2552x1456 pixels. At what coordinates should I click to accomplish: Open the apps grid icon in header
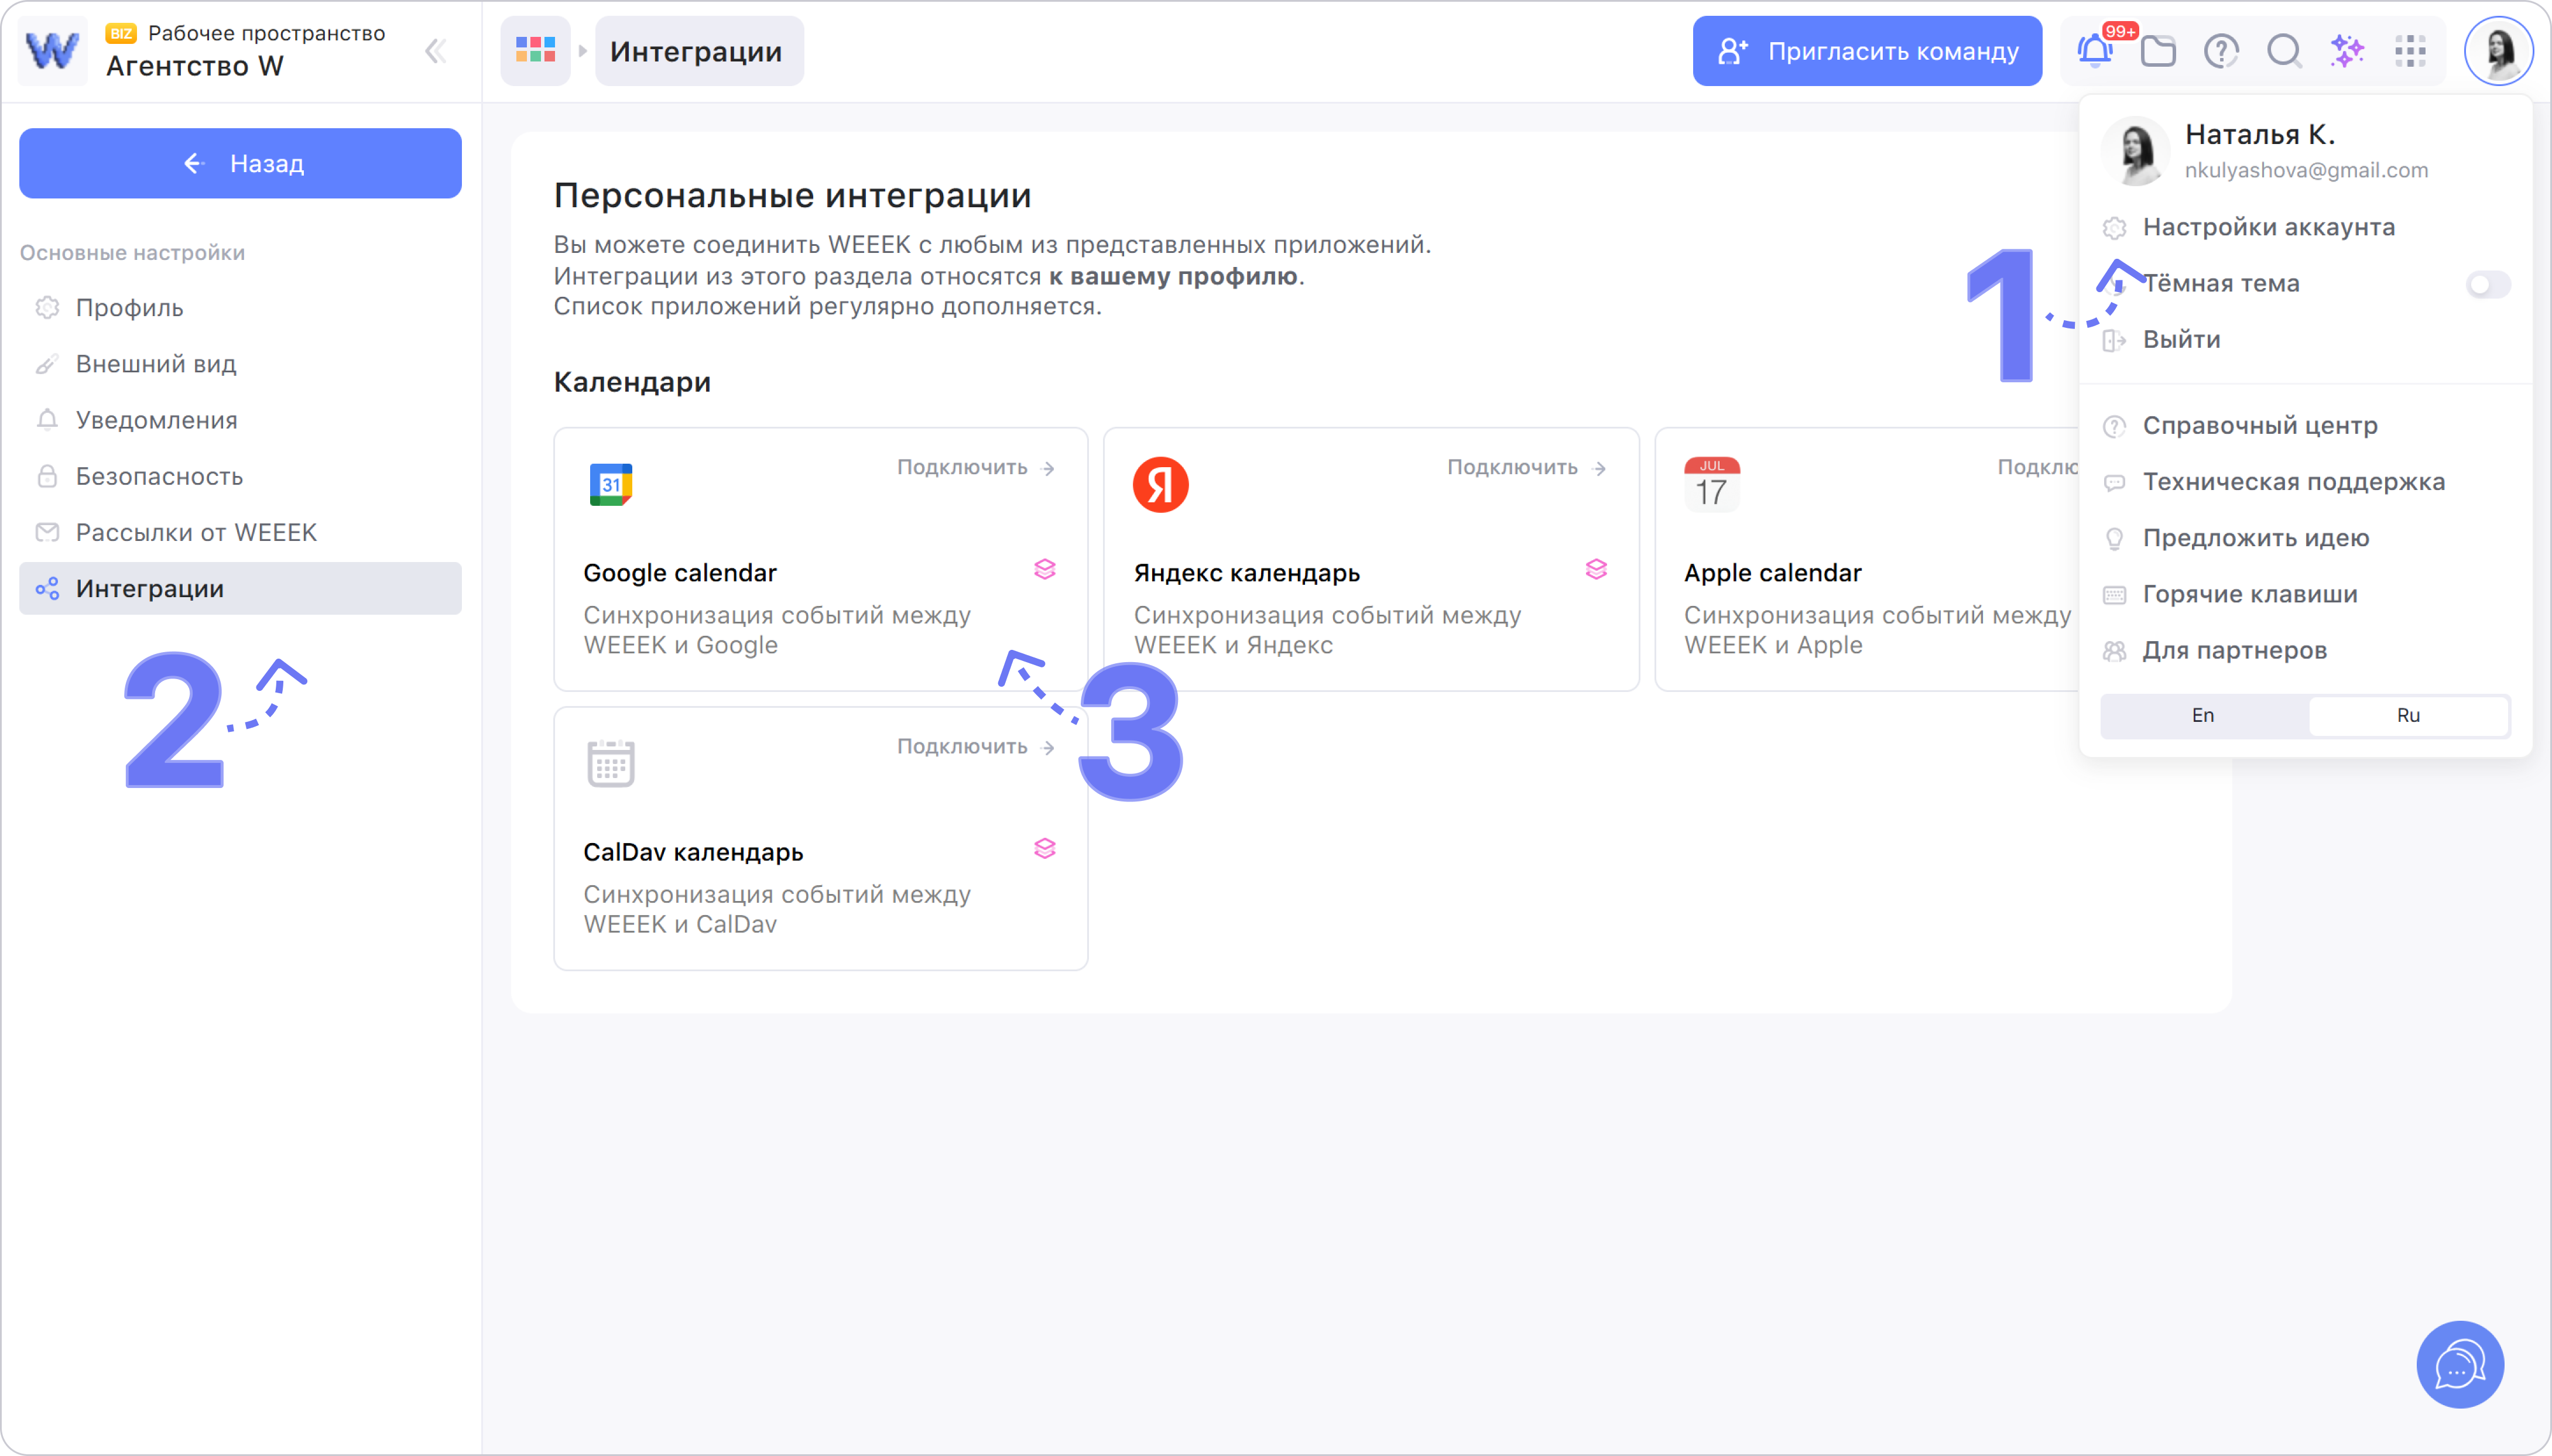point(2410,51)
